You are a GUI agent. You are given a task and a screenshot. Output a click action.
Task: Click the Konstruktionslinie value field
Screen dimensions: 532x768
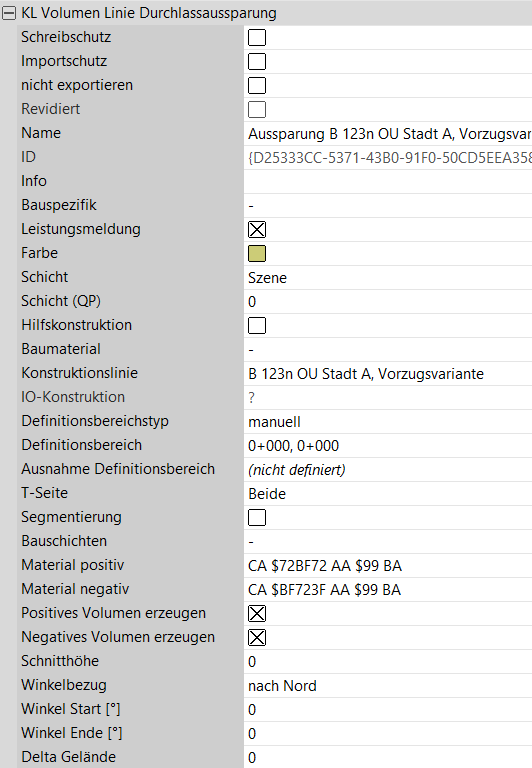[x=388, y=374]
